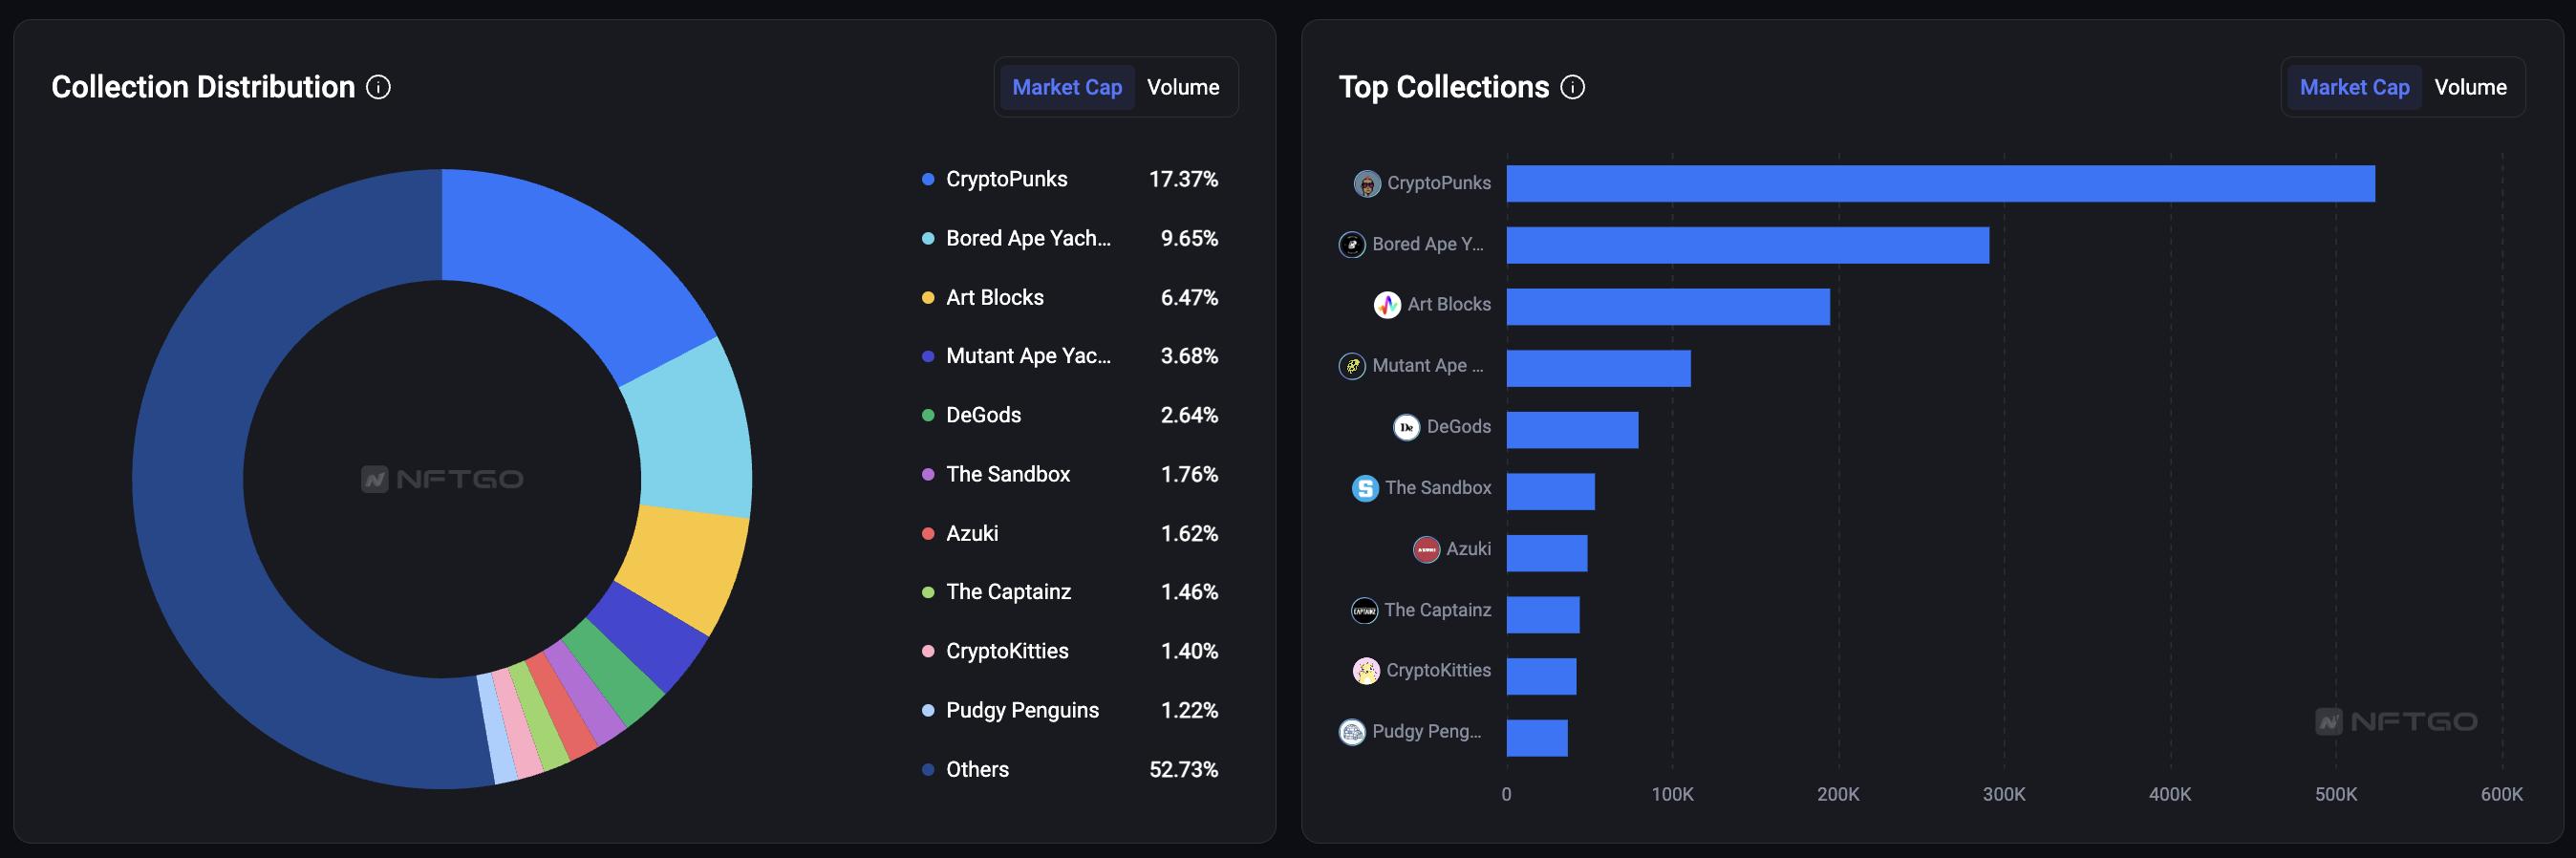Click the 300K axis label
2576x858 pixels.
(x=2003, y=794)
